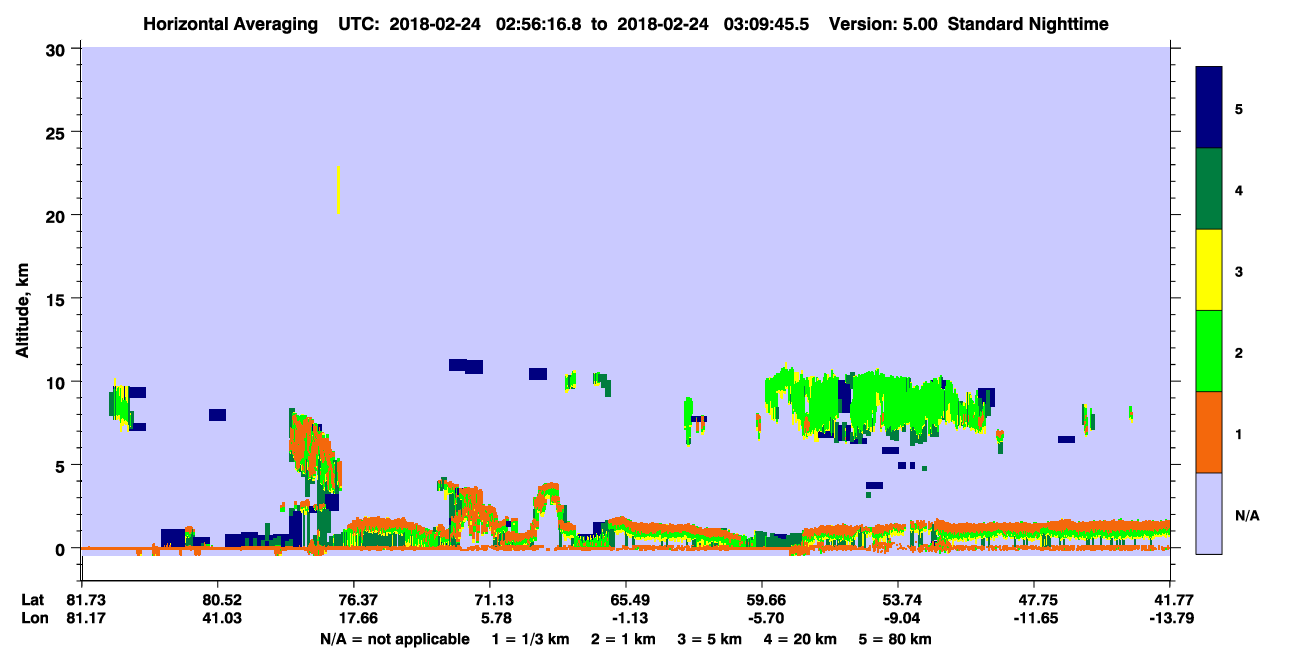The width and height of the screenshot is (1300, 667).
Task: Click the lavender N/A color bar segment
Action: point(1209,513)
